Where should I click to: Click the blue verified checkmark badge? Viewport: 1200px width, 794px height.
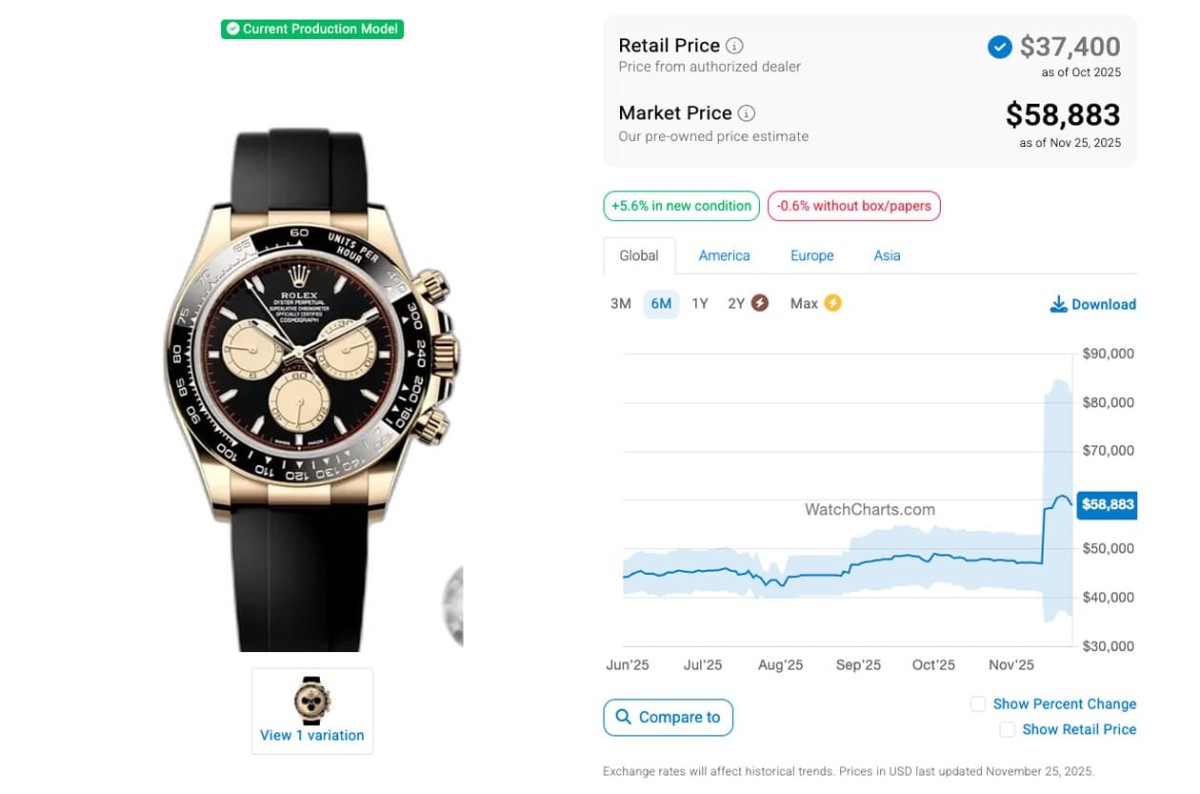tap(999, 47)
